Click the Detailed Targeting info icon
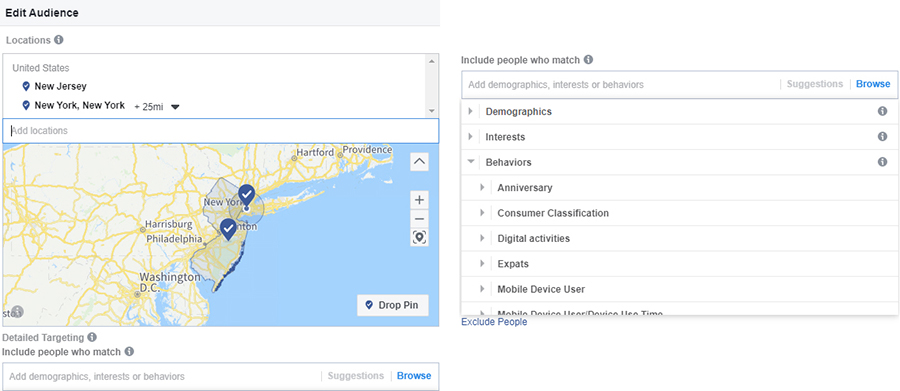The height and width of the screenshot is (391, 900). (x=92, y=337)
